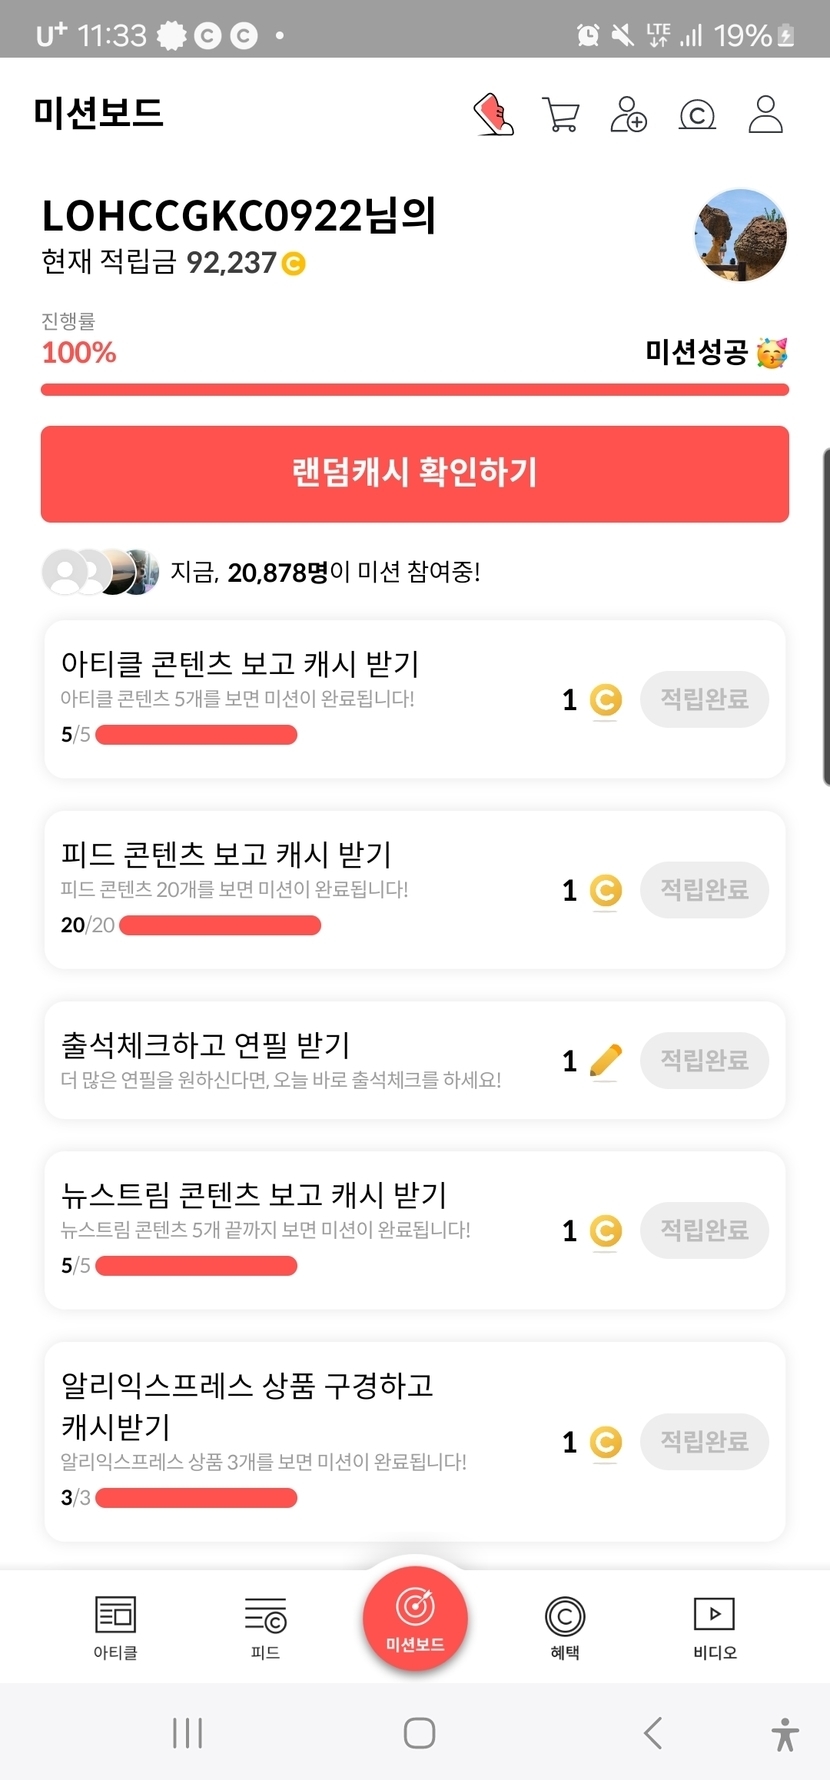
Task: Open the shopping cart
Action: (561, 115)
